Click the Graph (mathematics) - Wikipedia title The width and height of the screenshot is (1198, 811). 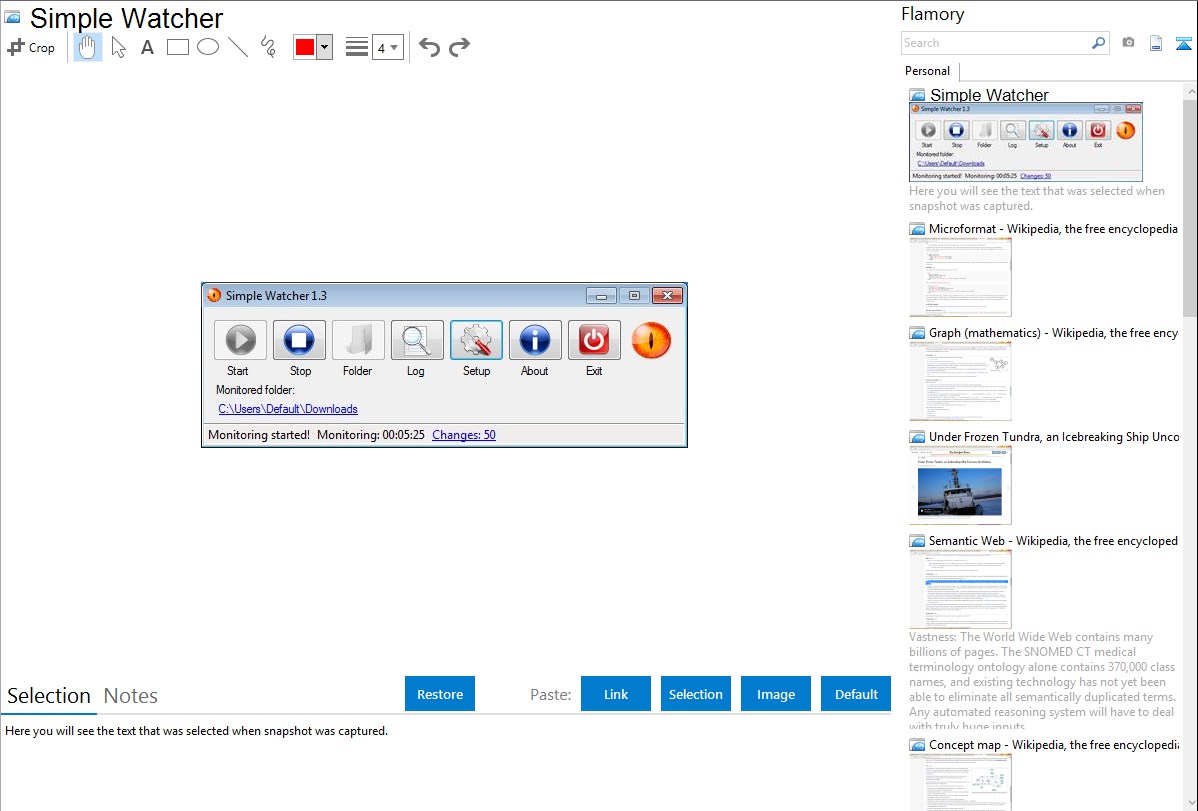click(x=1053, y=333)
